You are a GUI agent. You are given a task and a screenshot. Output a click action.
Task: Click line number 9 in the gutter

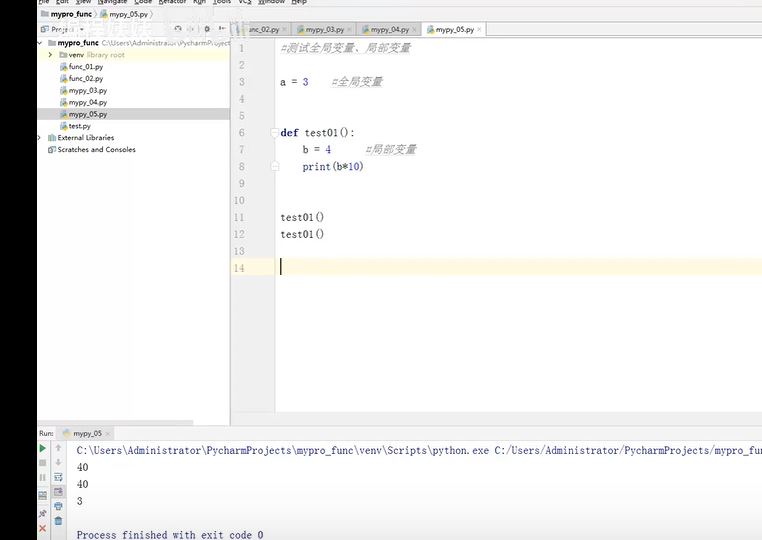coord(242,184)
